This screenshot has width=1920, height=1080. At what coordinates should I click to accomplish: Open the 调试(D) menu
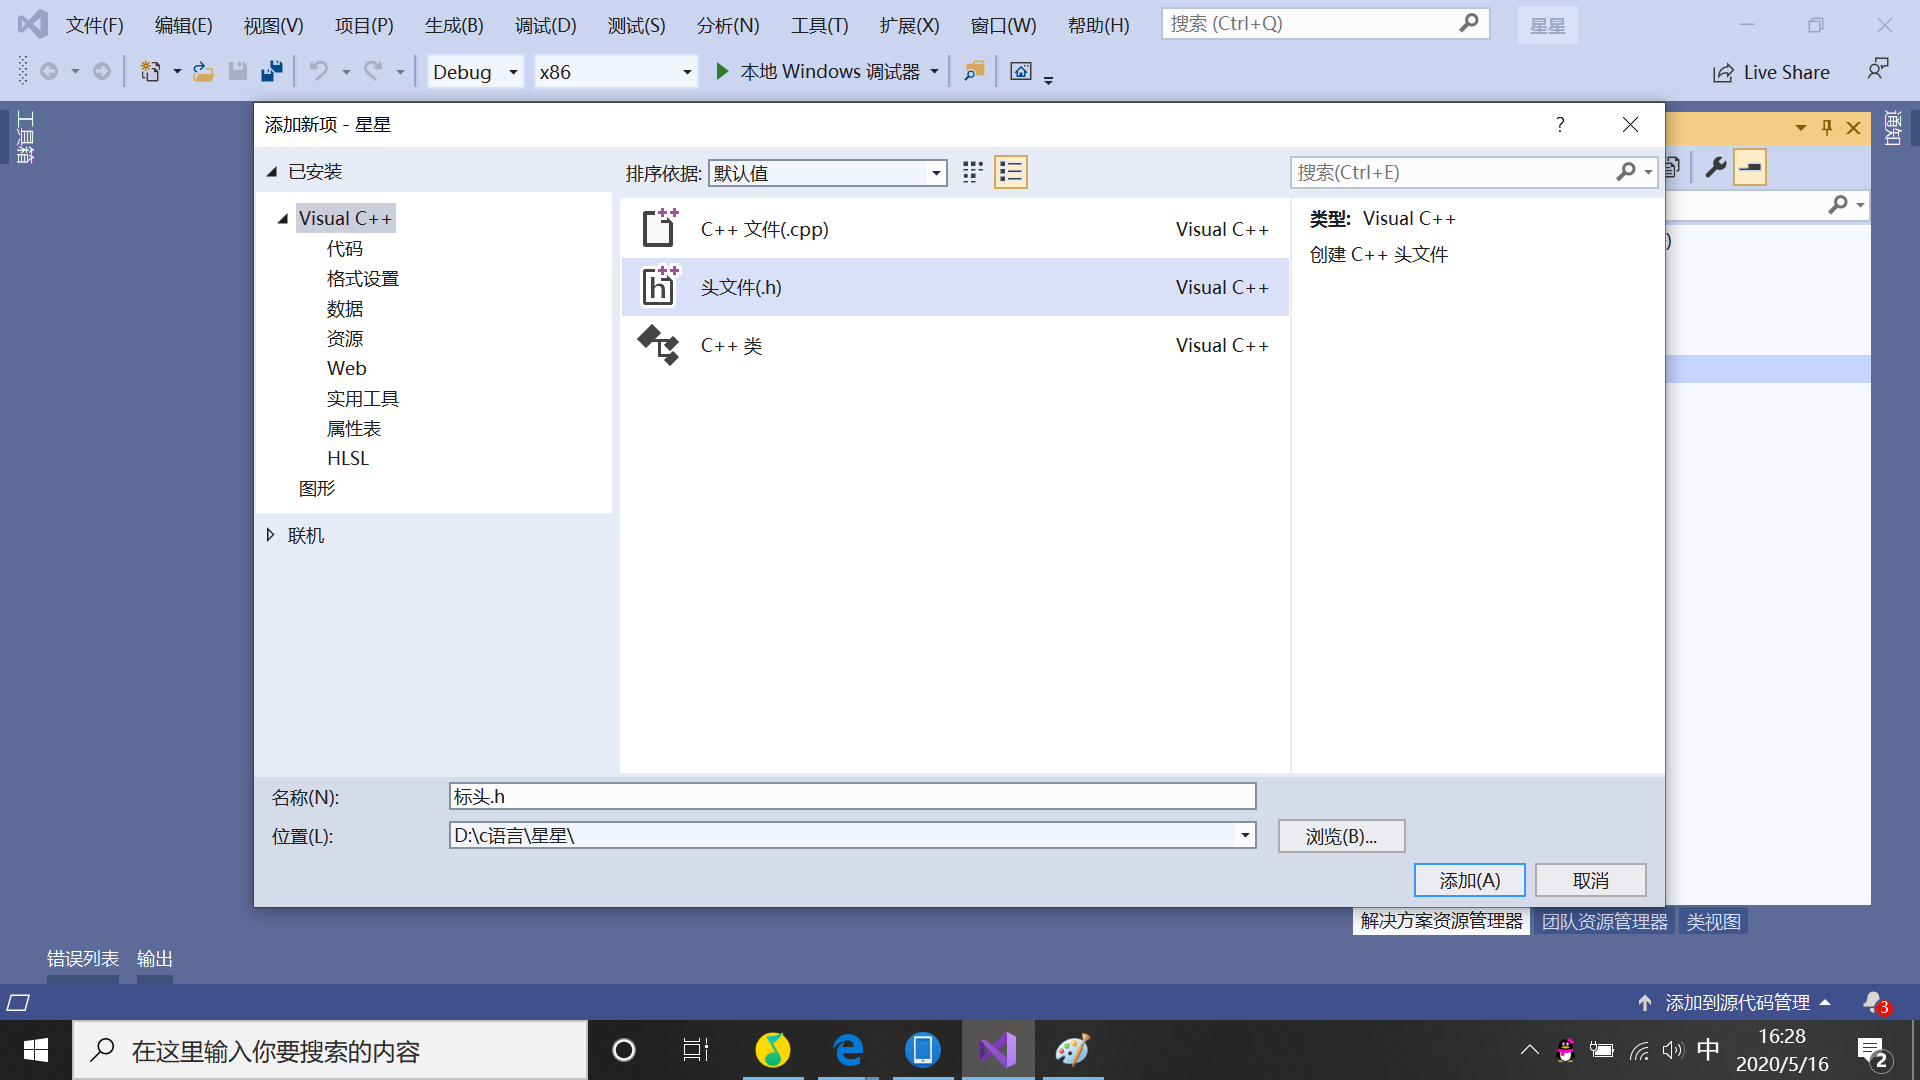545,25
